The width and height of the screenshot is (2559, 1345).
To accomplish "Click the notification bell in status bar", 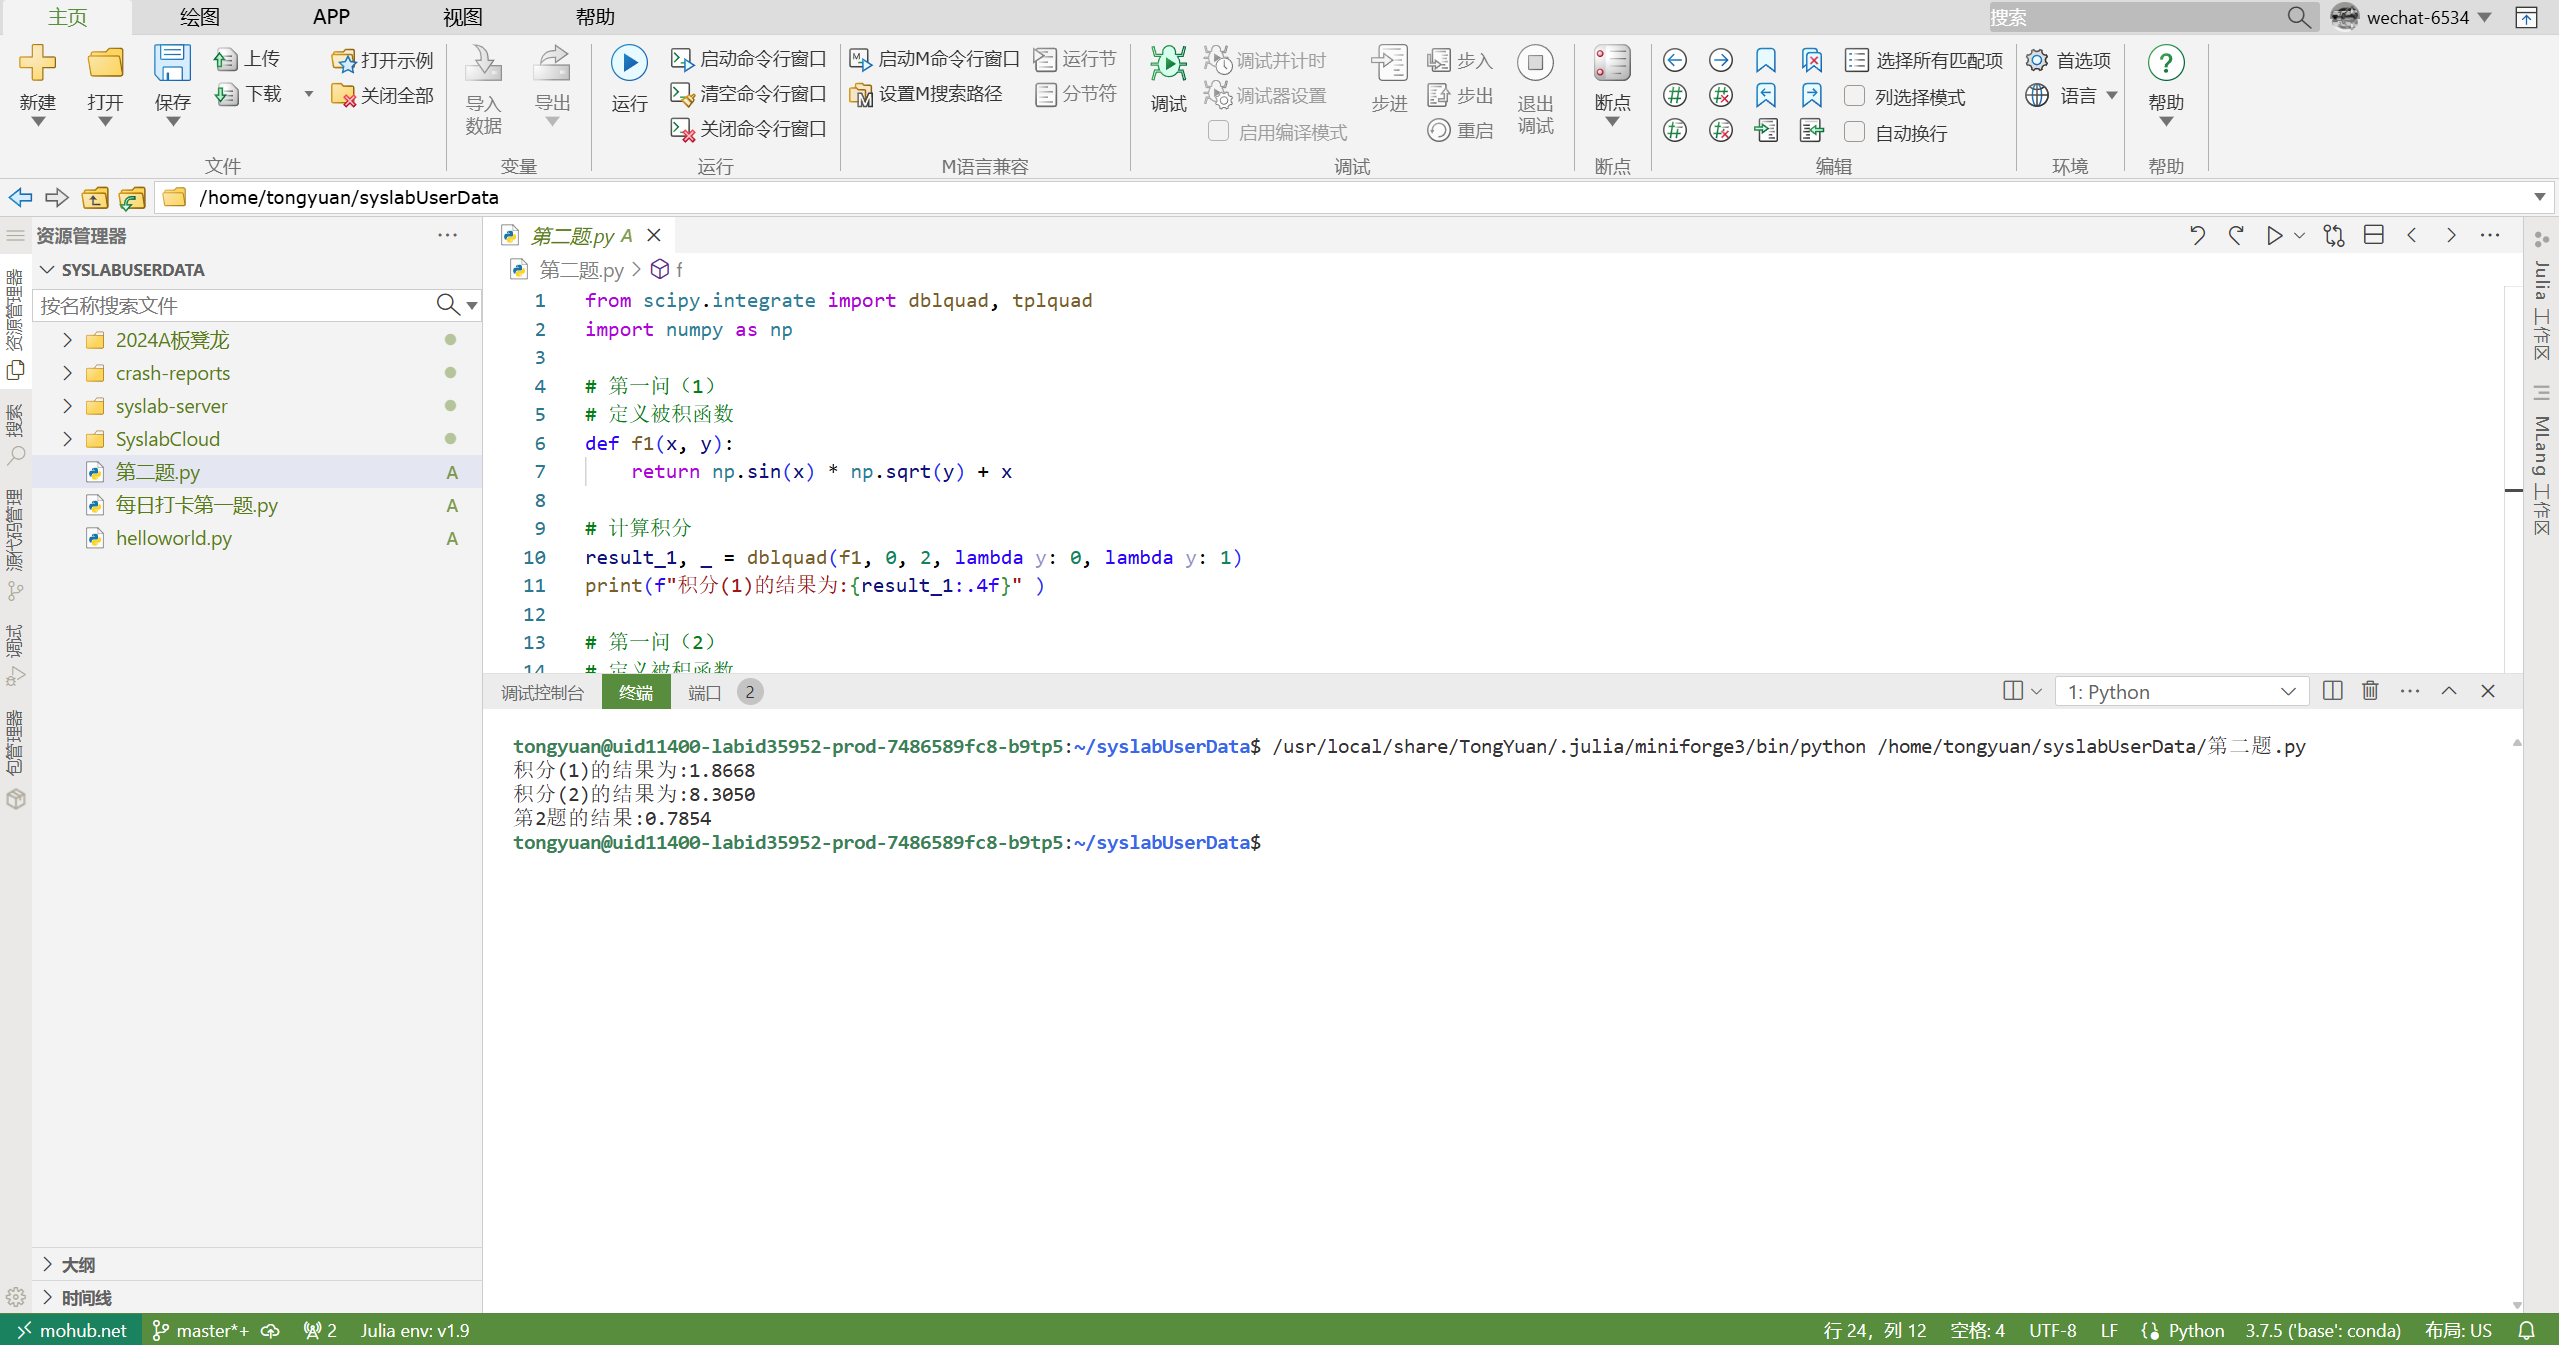I will tap(2526, 1330).
